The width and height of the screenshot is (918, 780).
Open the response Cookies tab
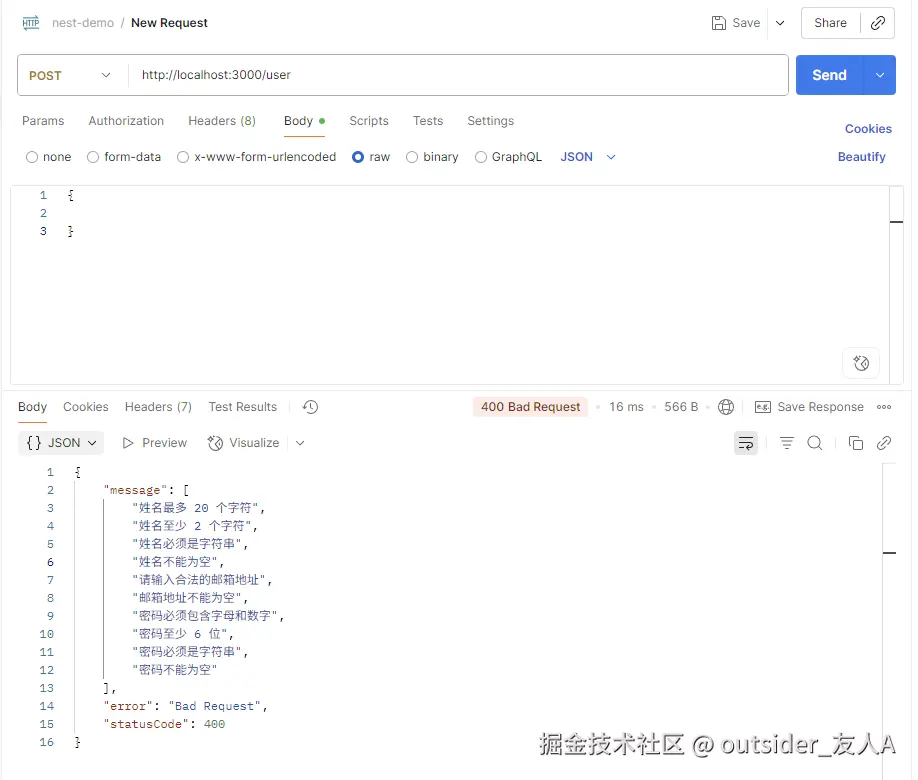point(85,407)
